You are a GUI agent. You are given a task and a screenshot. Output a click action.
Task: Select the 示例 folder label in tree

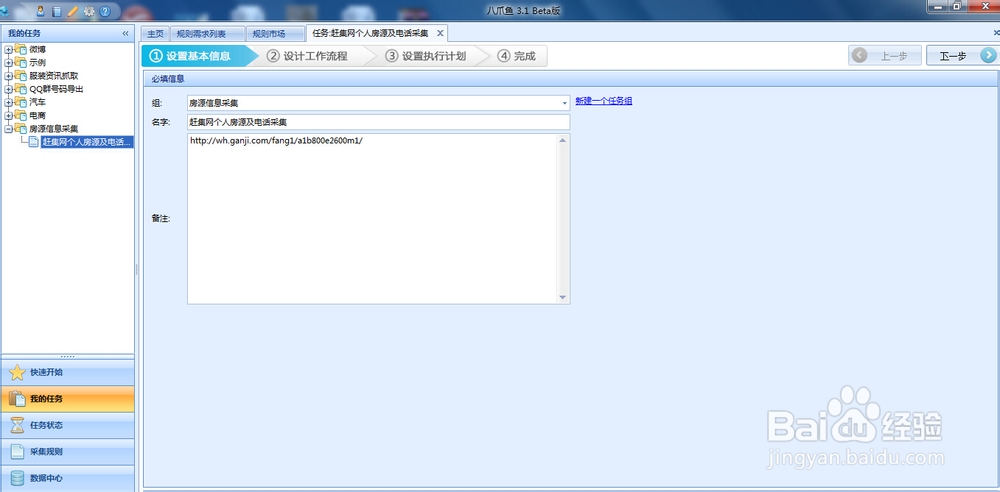[38, 63]
